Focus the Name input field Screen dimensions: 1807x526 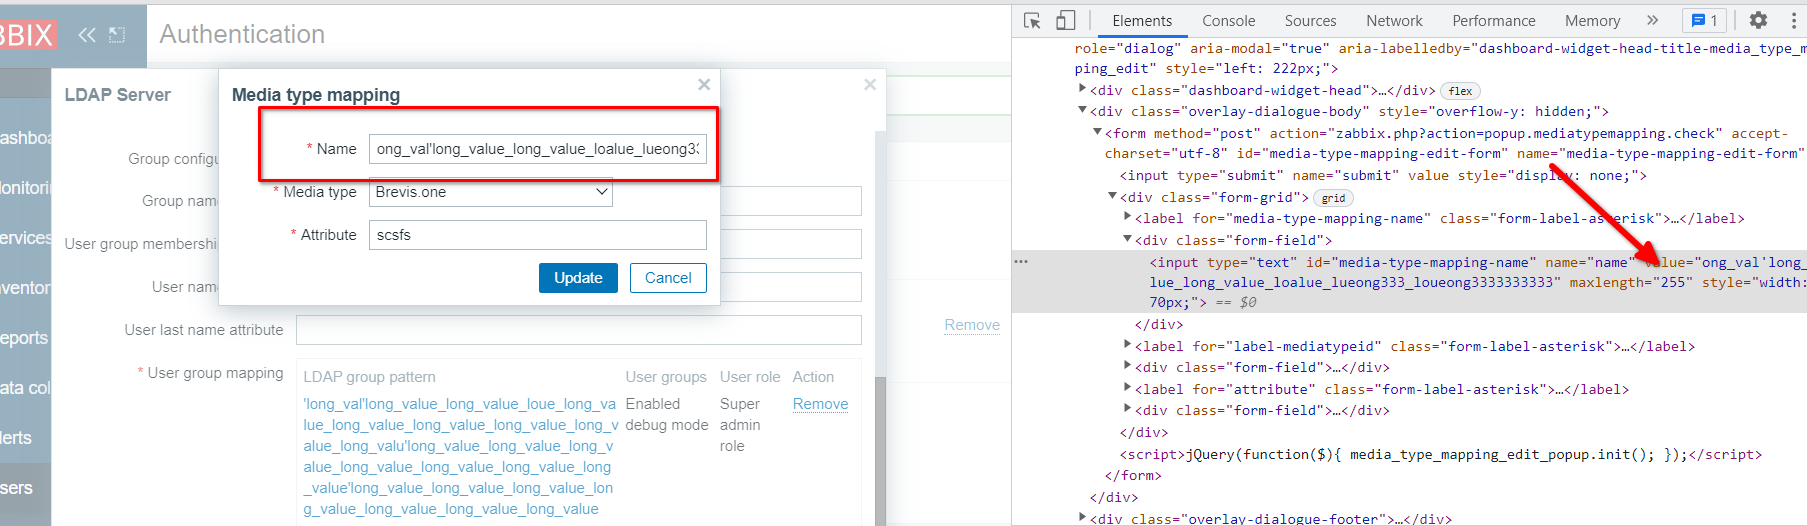(x=538, y=149)
